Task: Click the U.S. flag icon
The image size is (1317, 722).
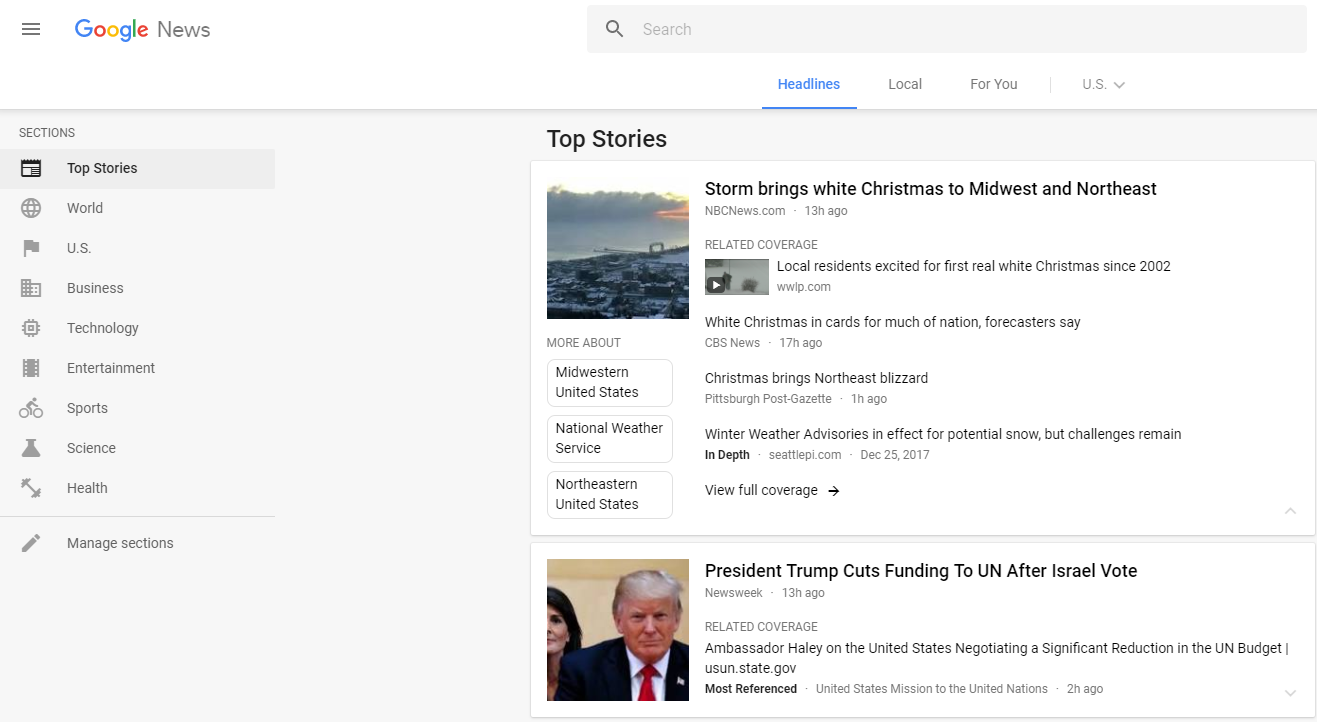Action: 31,248
